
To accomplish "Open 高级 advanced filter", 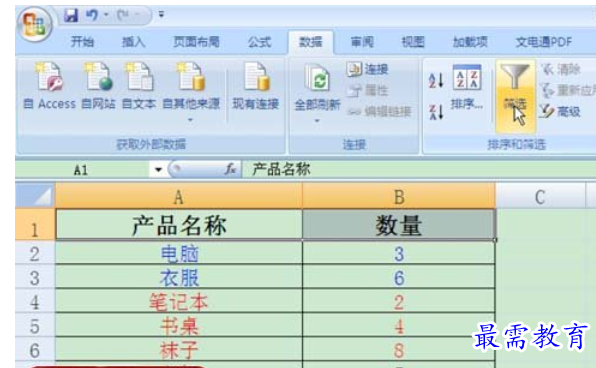I will (x=560, y=111).
